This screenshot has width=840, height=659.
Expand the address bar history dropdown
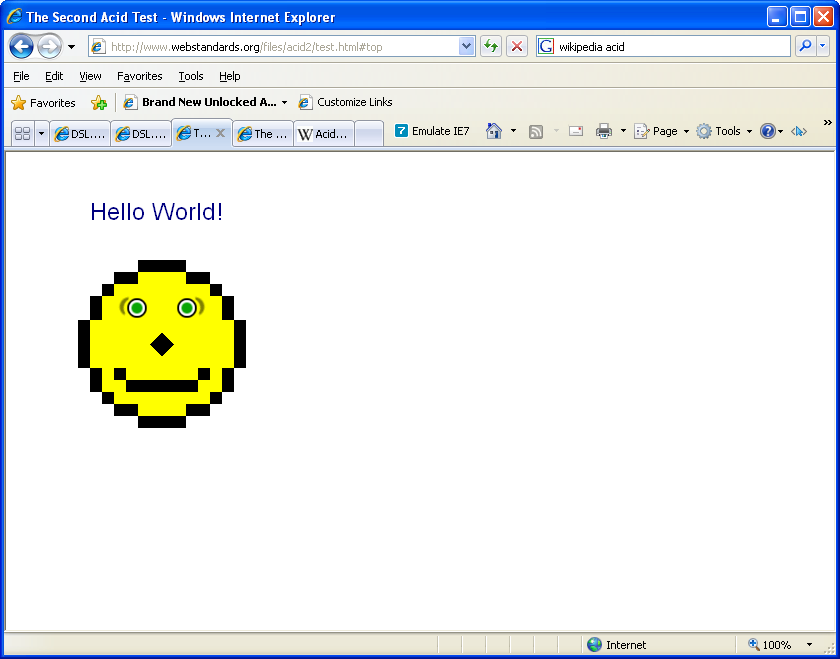pyautogui.click(x=467, y=47)
